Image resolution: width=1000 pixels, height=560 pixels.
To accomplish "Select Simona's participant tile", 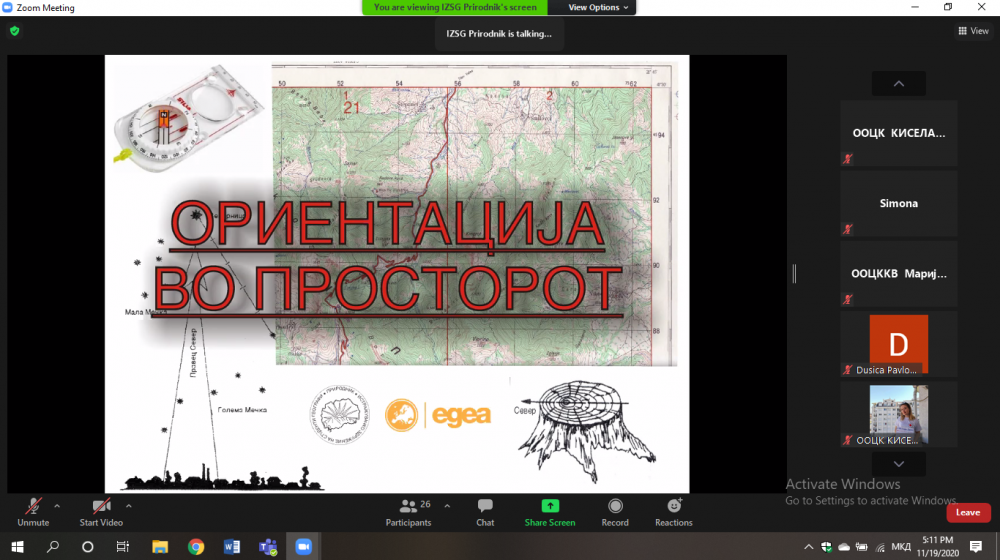I will pos(898,203).
